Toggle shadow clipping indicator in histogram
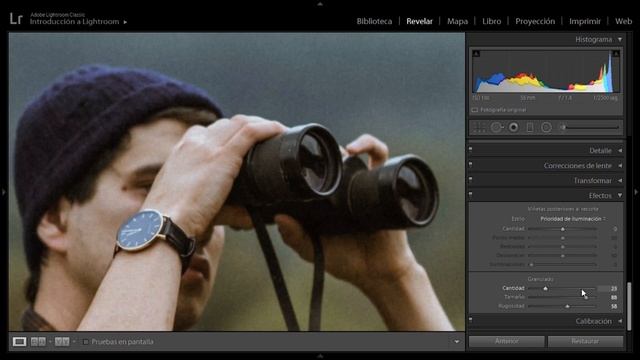The height and width of the screenshot is (360, 640). pyautogui.click(x=476, y=53)
